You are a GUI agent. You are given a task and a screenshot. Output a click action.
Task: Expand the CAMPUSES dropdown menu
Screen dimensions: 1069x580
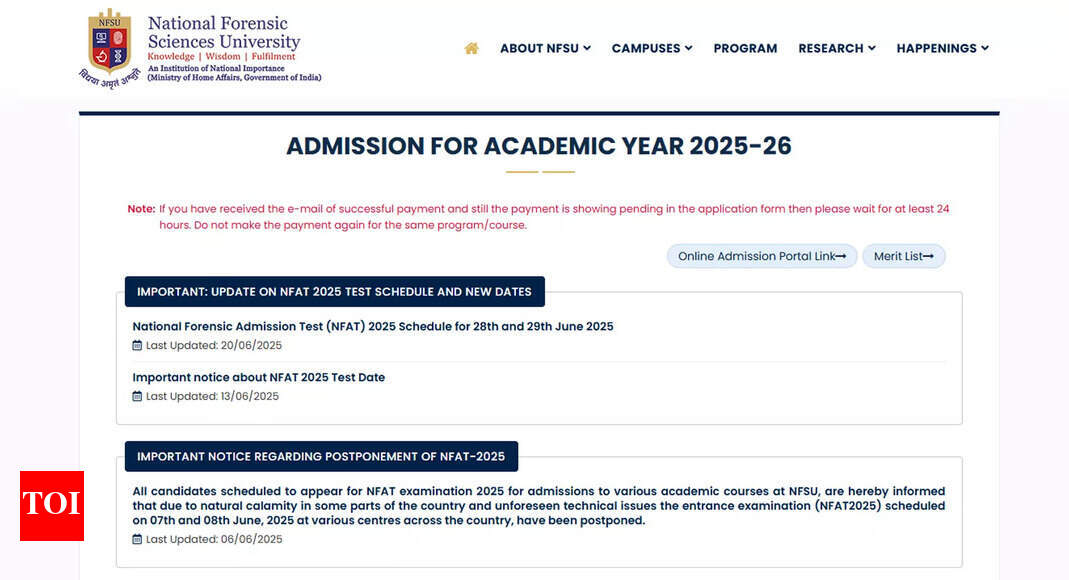[652, 48]
